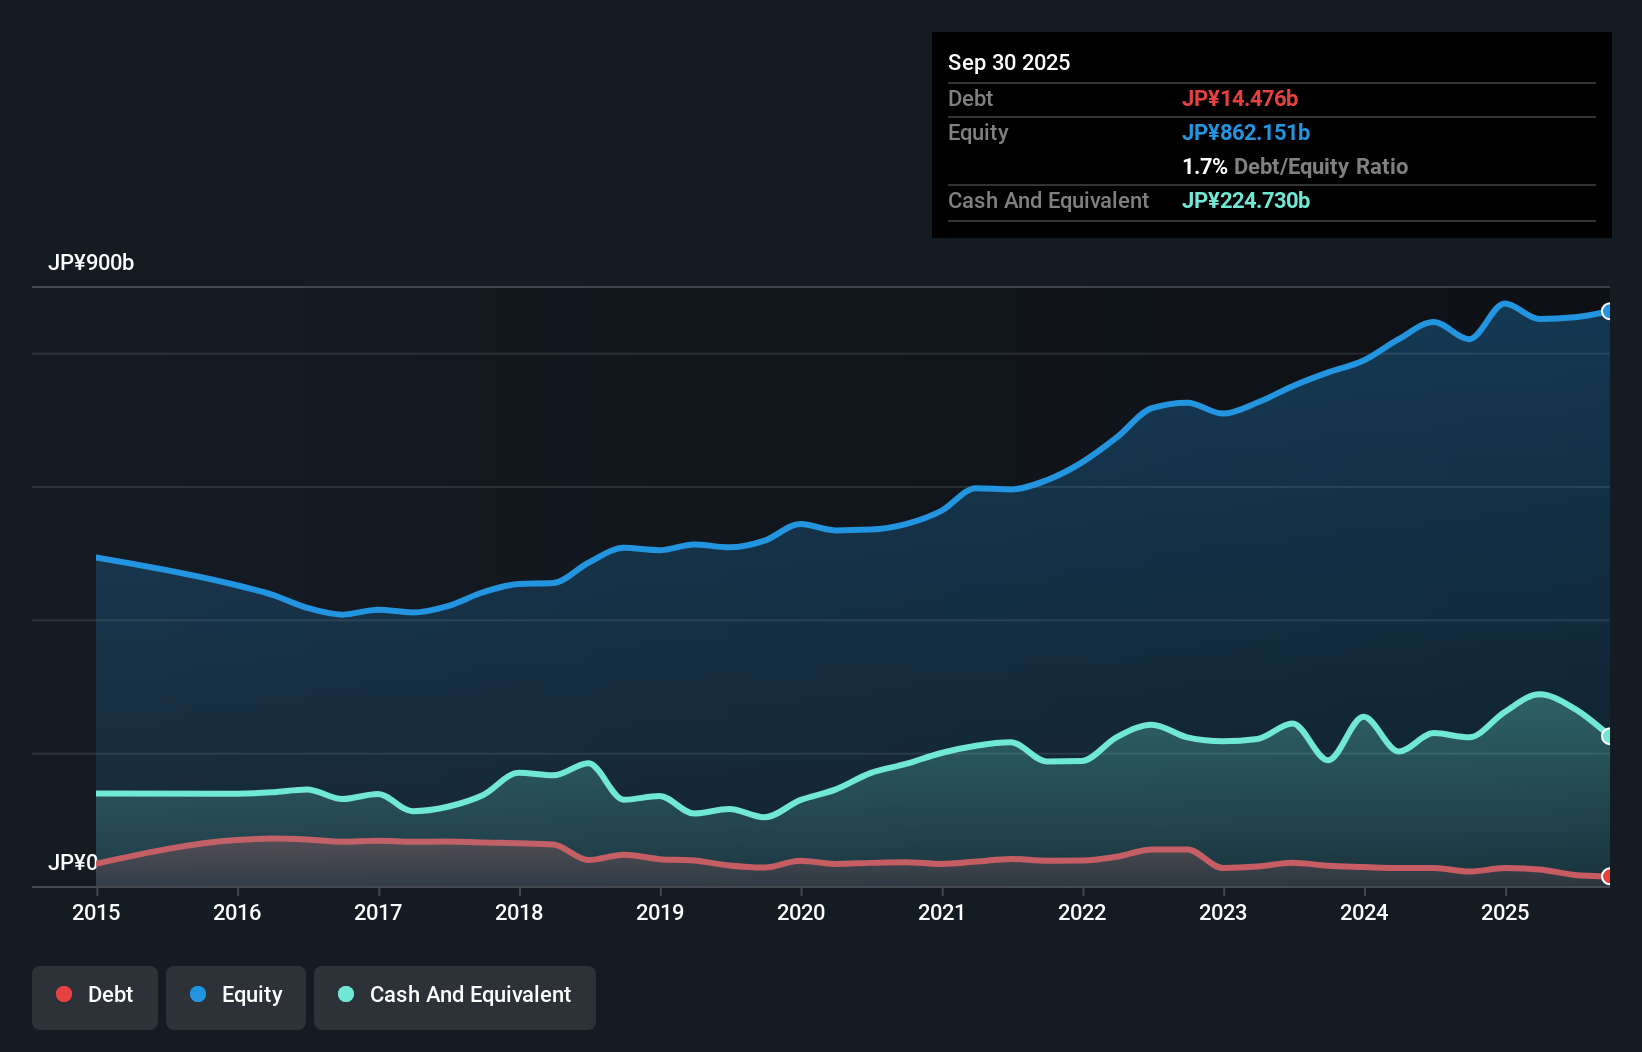
Task: Select the Equity endpoint marker on the chart
Action: click(x=1607, y=310)
